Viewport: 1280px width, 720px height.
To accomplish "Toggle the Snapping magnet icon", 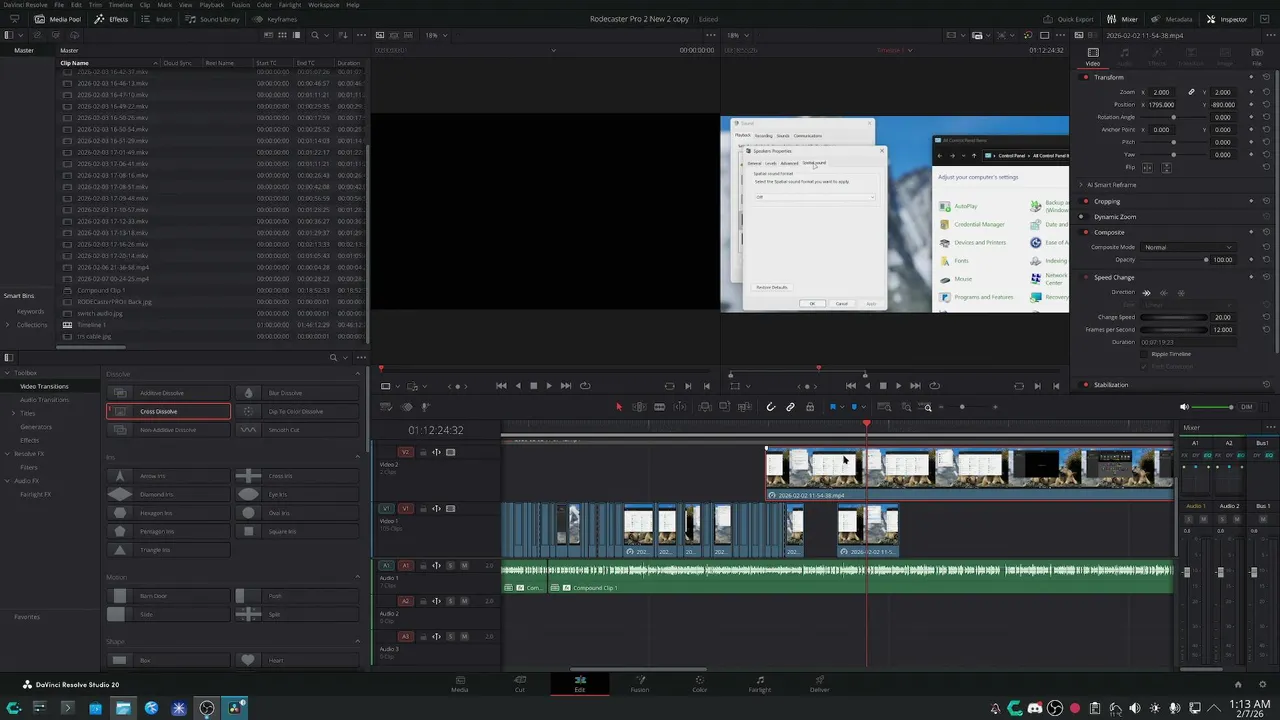I will (770, 407).
